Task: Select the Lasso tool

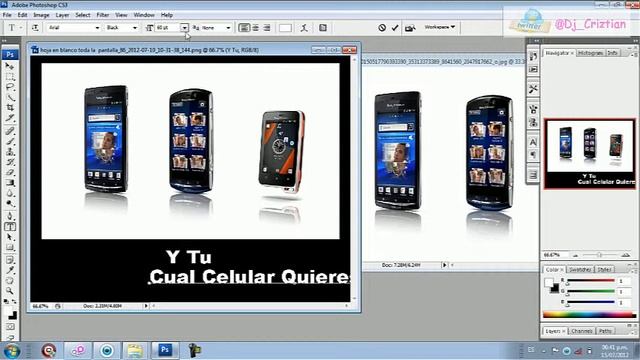Action: (10, 87)
